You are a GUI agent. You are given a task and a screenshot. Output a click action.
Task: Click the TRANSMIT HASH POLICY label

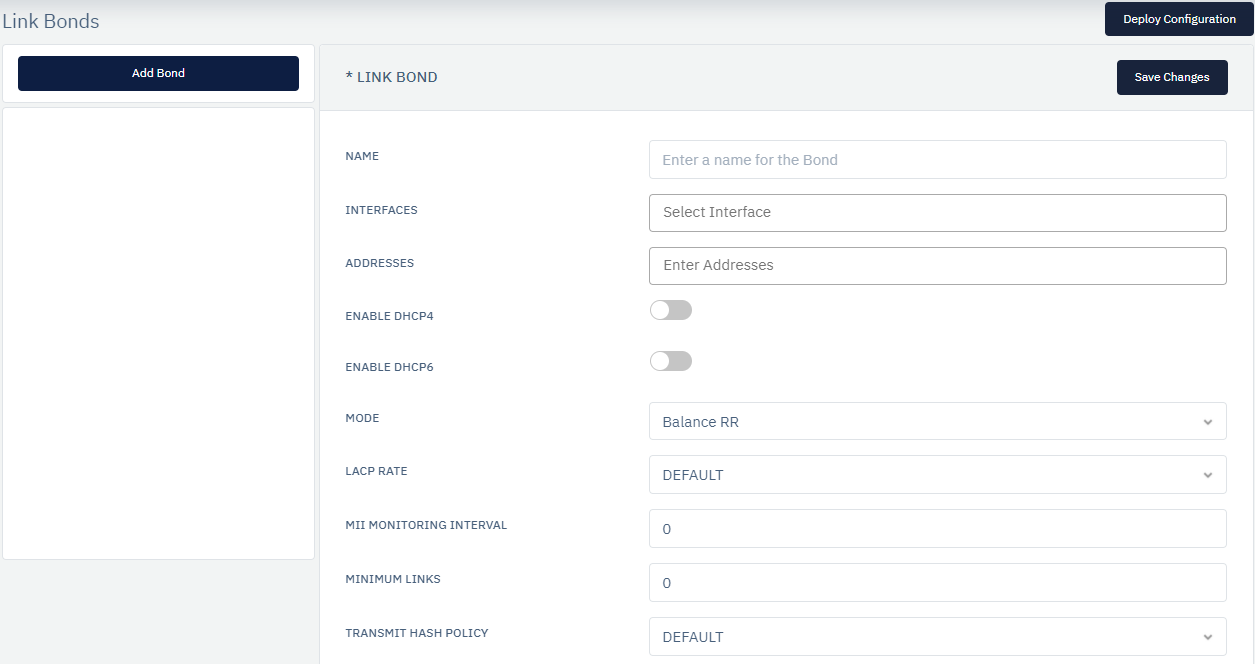417,633
